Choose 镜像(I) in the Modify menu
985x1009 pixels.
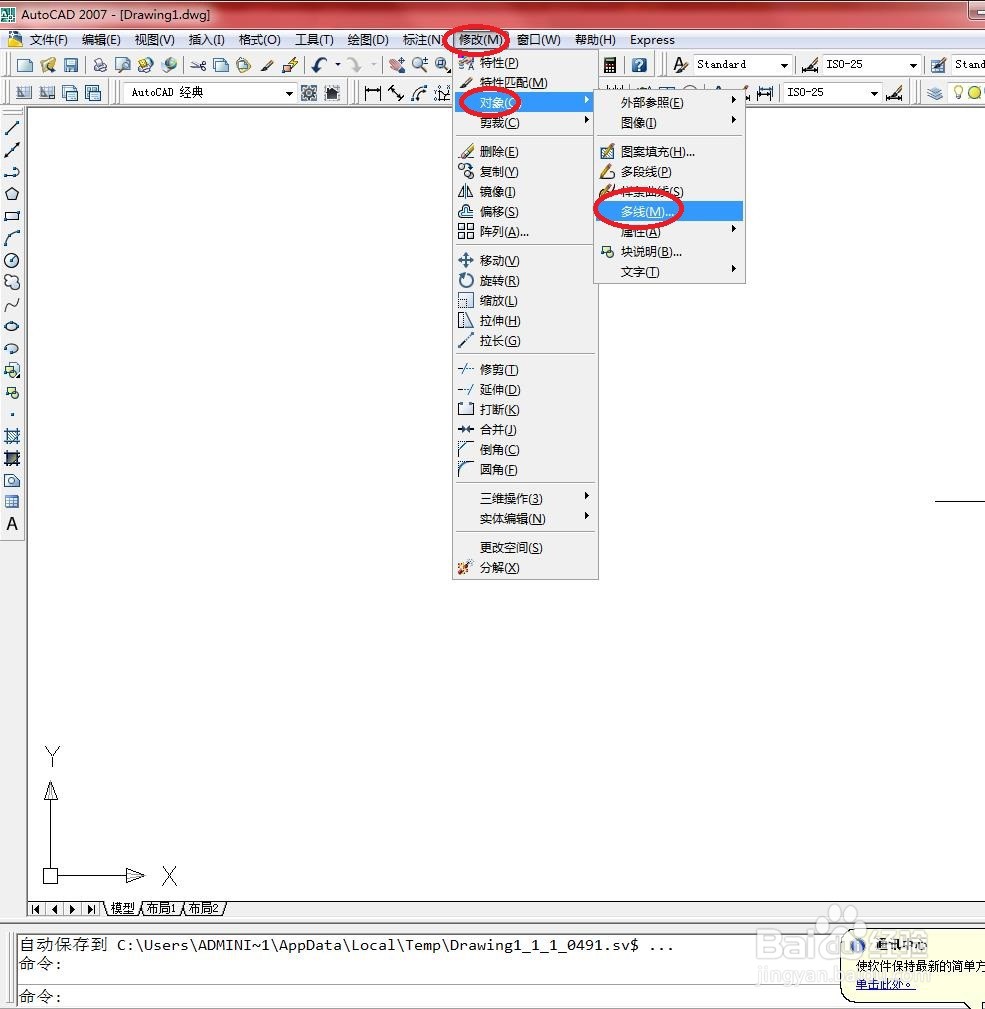click(525, 191)
